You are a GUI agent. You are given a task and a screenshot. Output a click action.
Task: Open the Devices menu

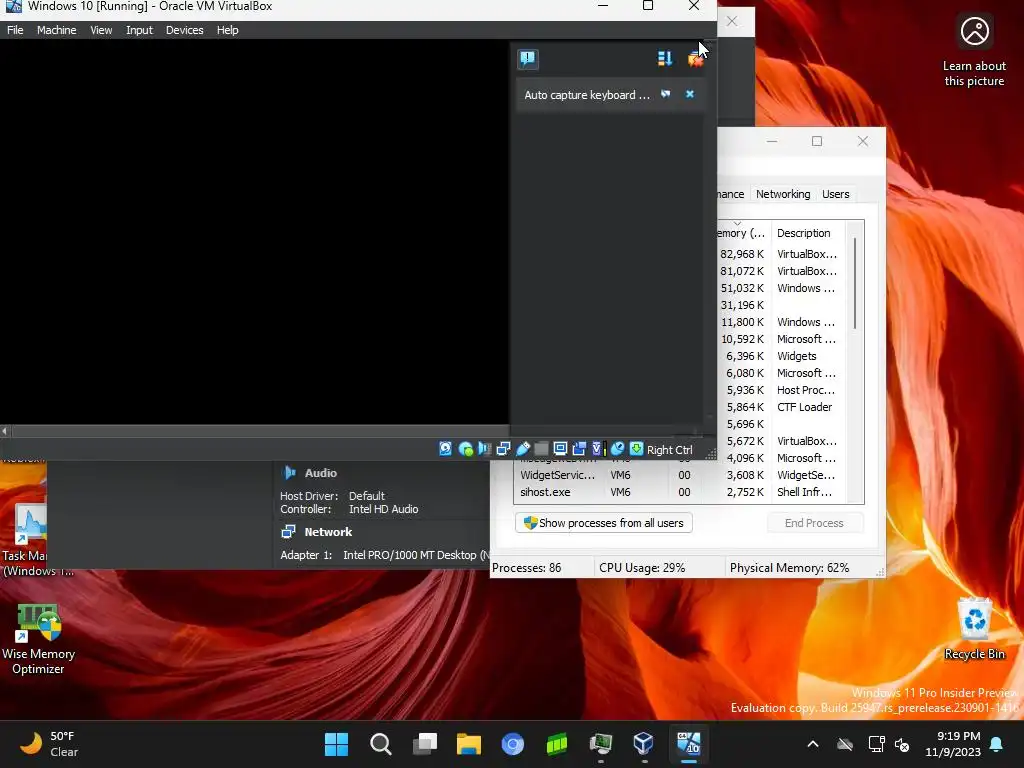pos(184,30)
